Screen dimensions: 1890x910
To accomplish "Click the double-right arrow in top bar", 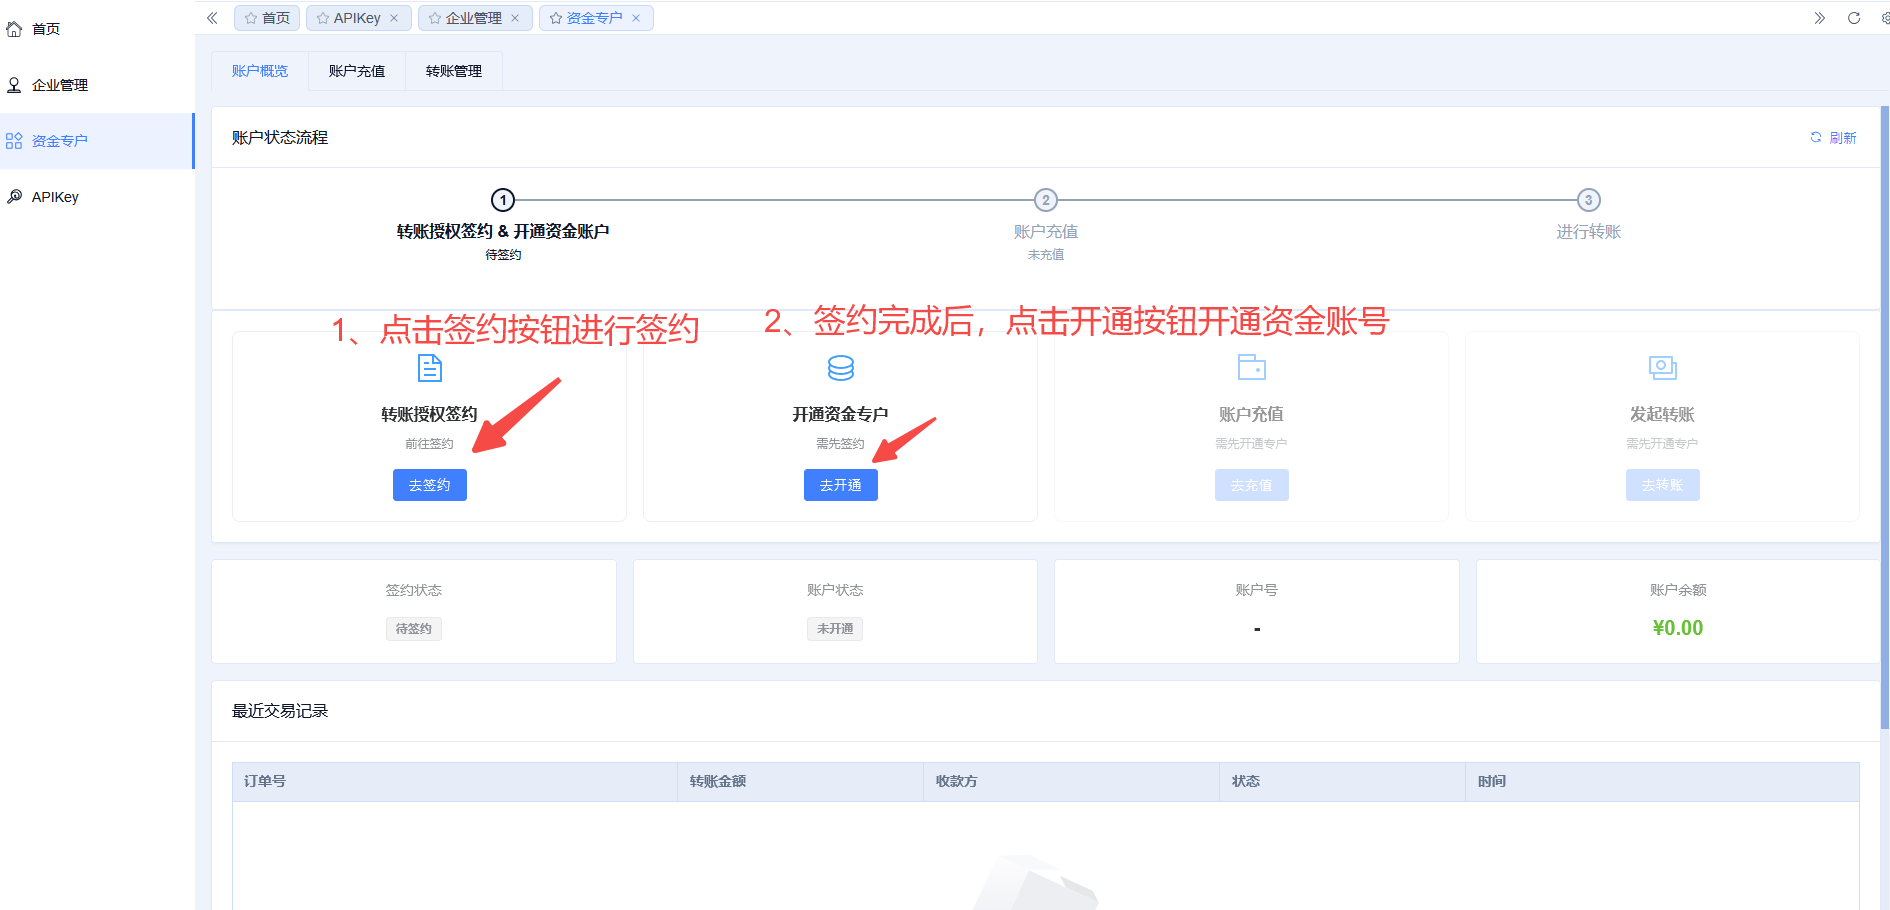I will (x=1819, y=18).
